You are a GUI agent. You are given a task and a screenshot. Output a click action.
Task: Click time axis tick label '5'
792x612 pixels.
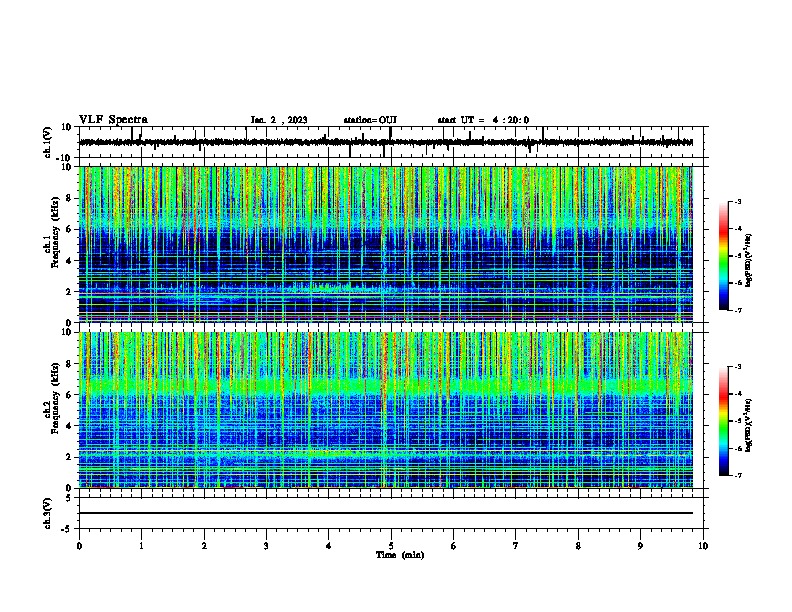(x=391, y=546)
